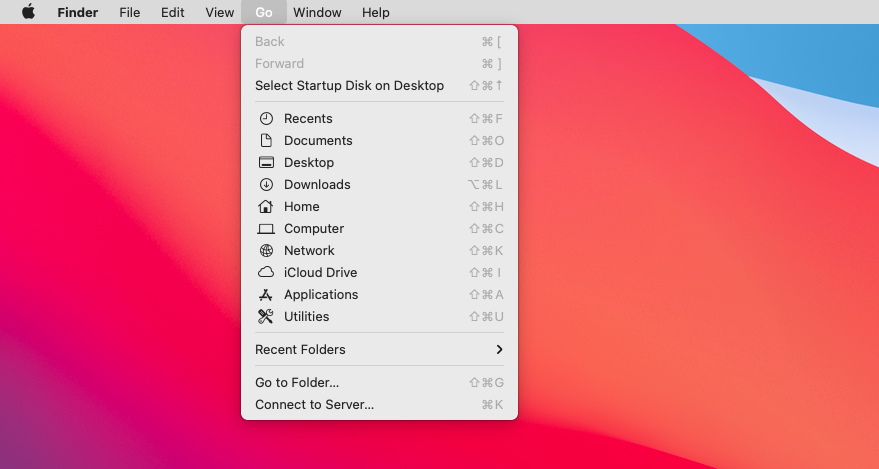Click the Home house icon
Image resolution: width=879 pixels, height=469 pixels.
266,206
